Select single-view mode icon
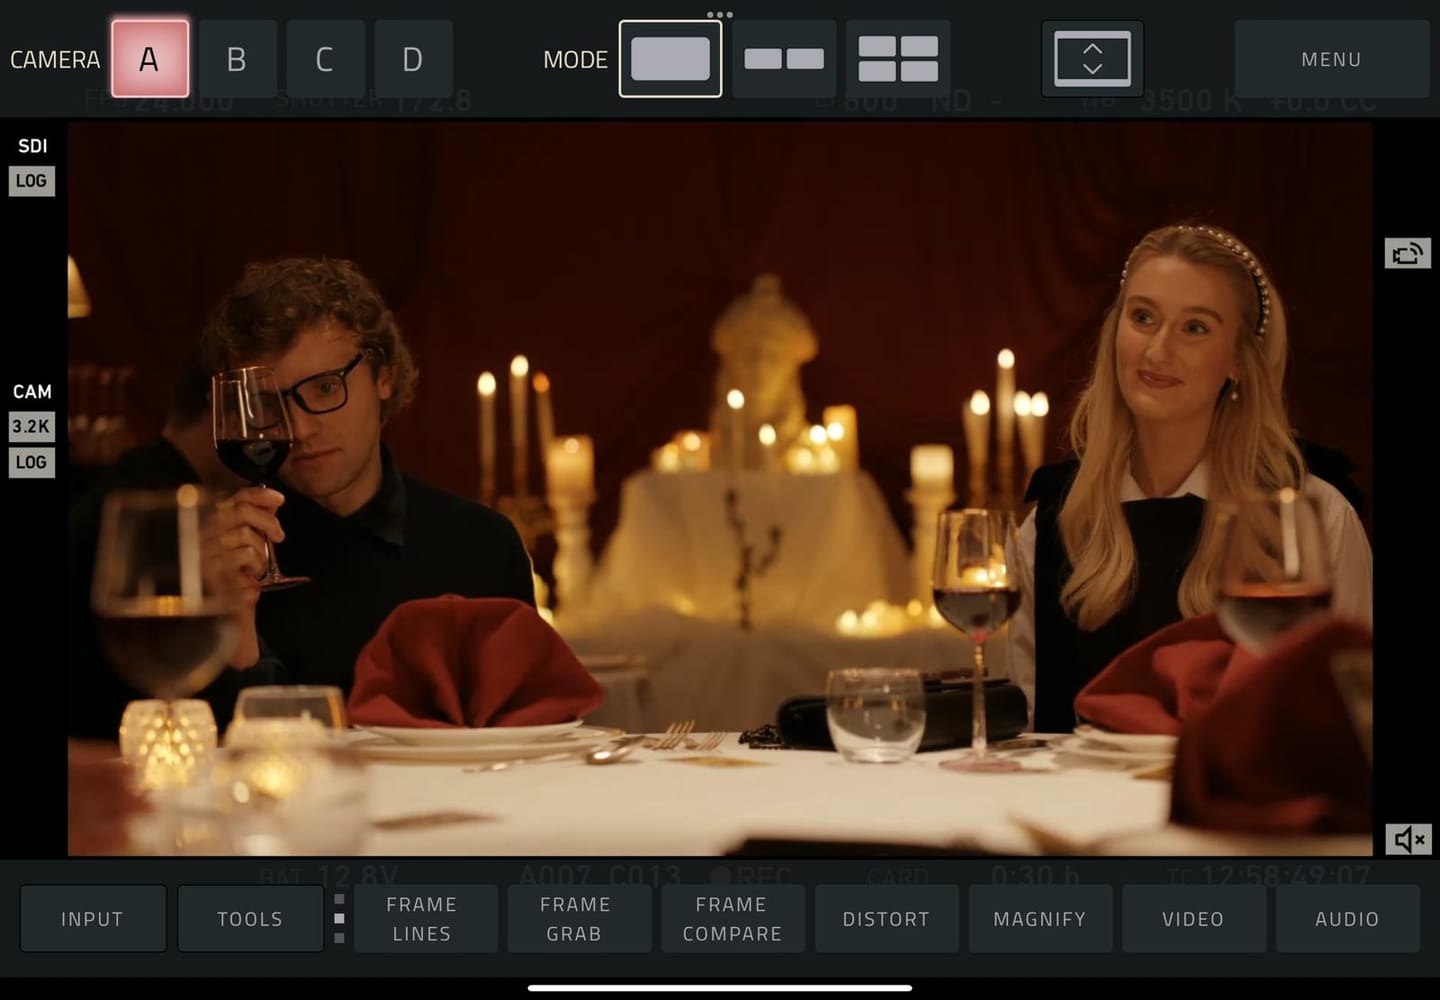1440x1000 pixels. [670, 59]
